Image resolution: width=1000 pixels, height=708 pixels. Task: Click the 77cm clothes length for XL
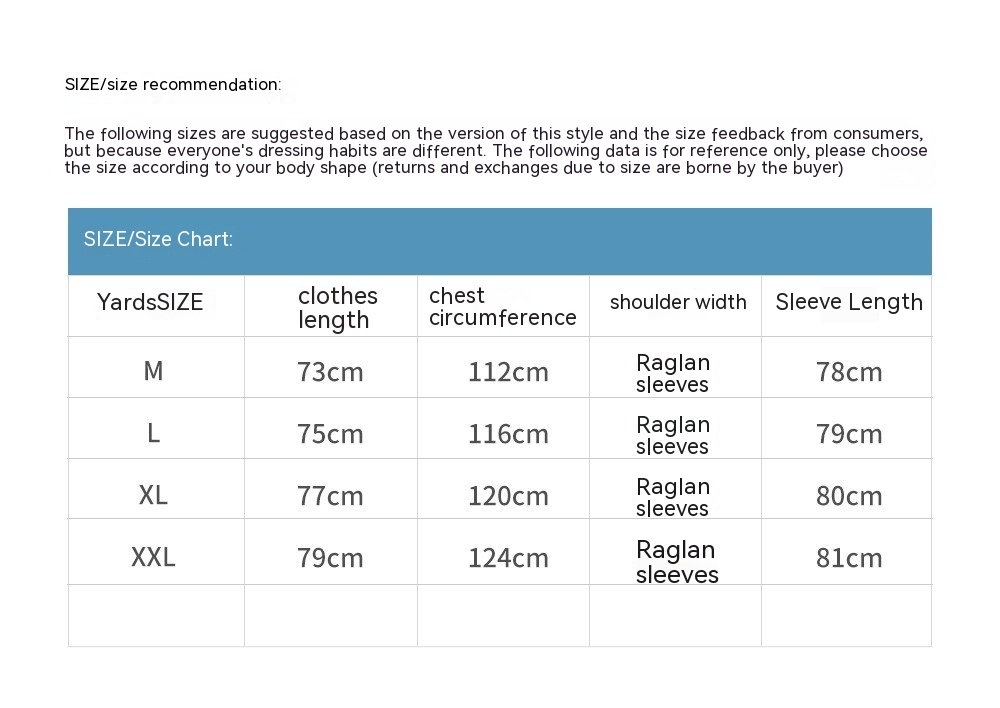pos(330,496)
